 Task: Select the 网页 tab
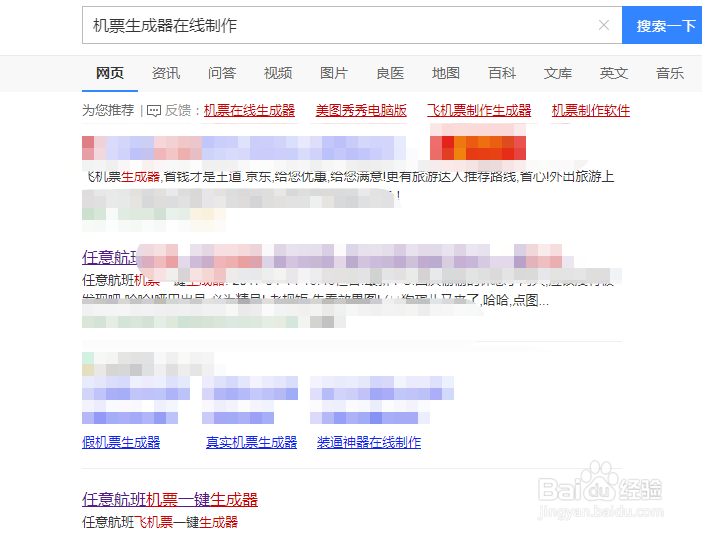point(110,73)
